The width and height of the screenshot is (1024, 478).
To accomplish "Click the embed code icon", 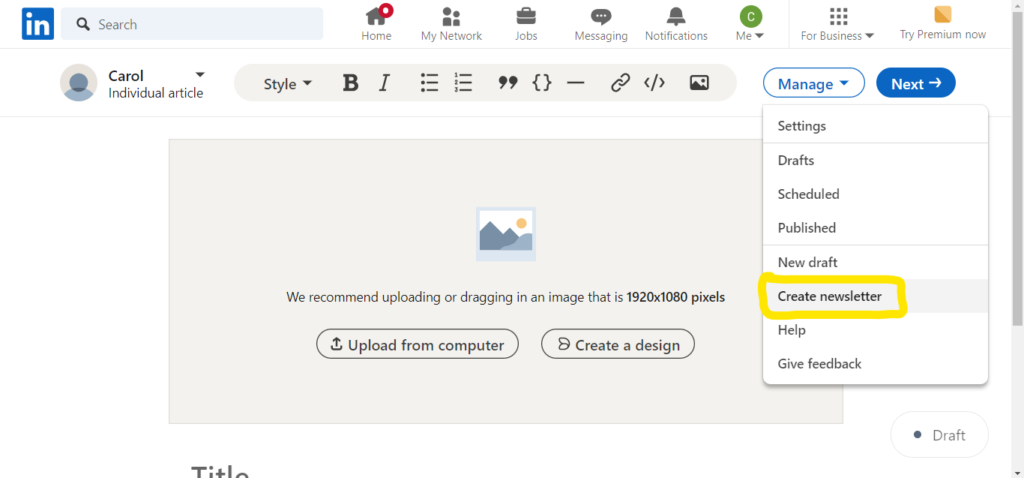I will (x=654, y=84).
